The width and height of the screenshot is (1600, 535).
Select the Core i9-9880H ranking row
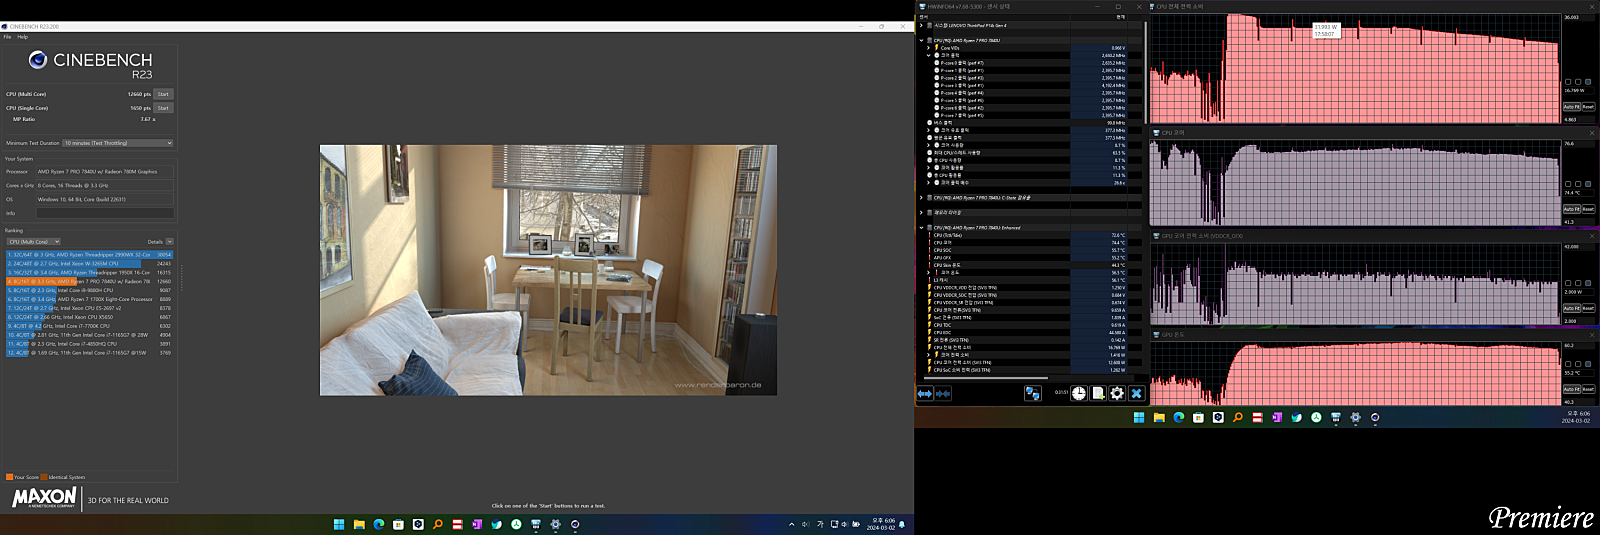point(89,291)
